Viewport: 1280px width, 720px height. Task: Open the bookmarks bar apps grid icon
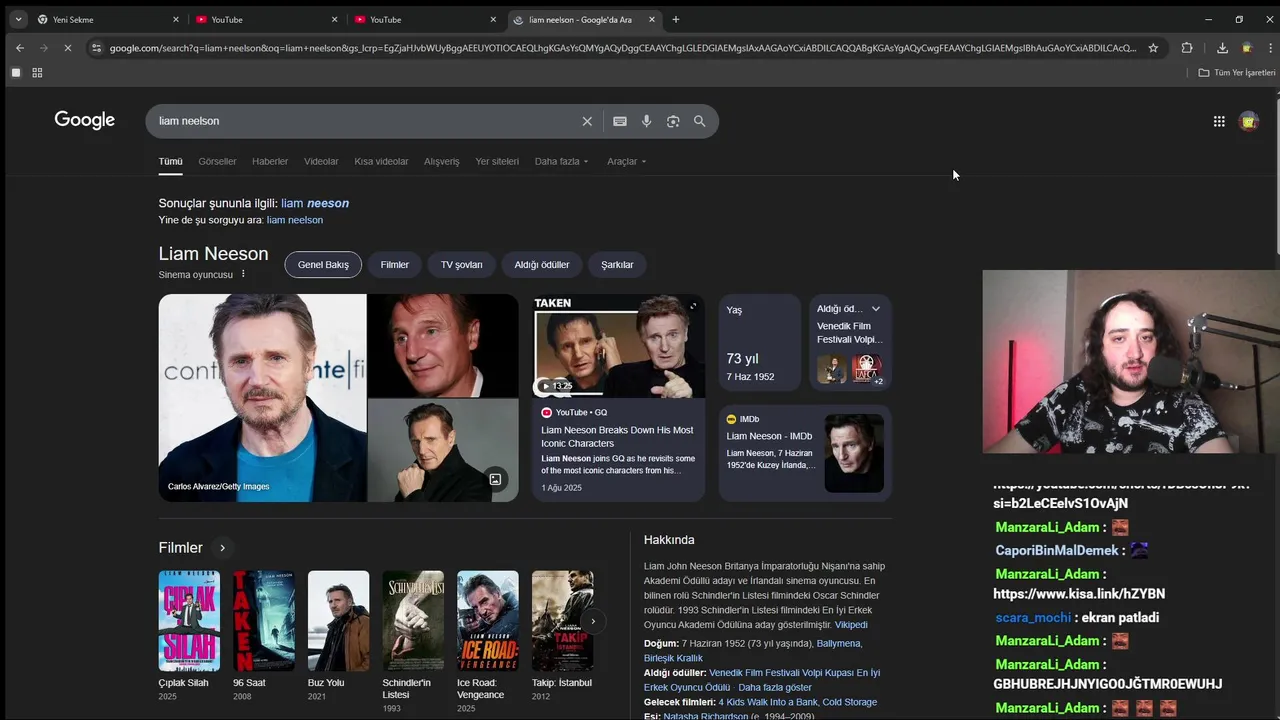point(37,73)
